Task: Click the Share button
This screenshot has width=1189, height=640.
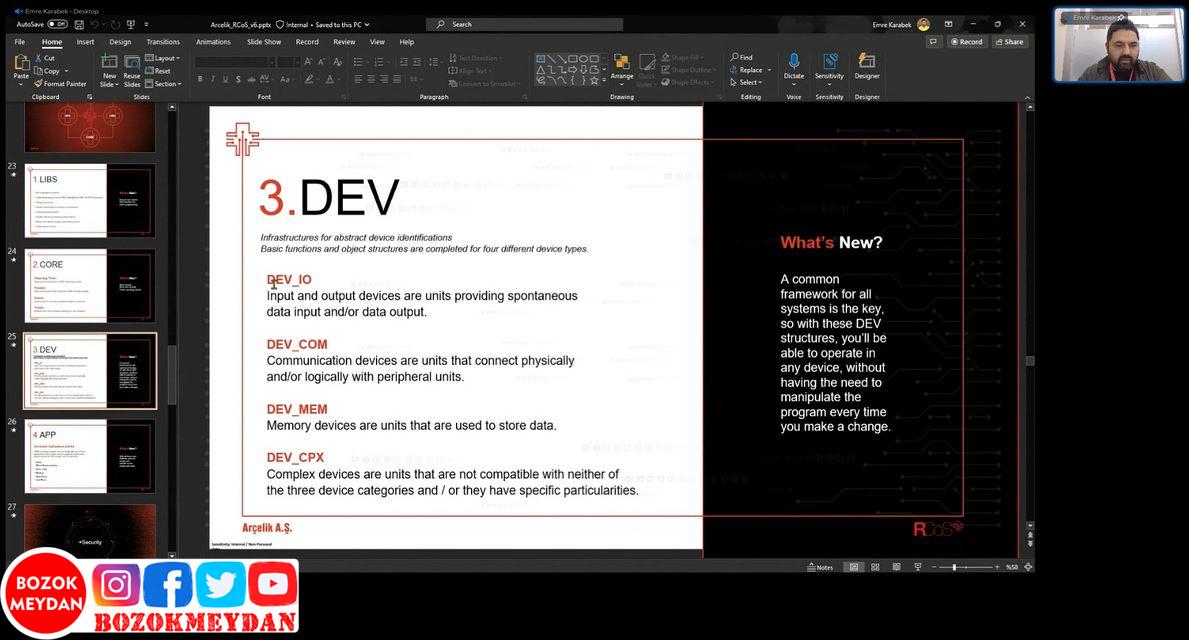Action: click(x=1009, y=42)
